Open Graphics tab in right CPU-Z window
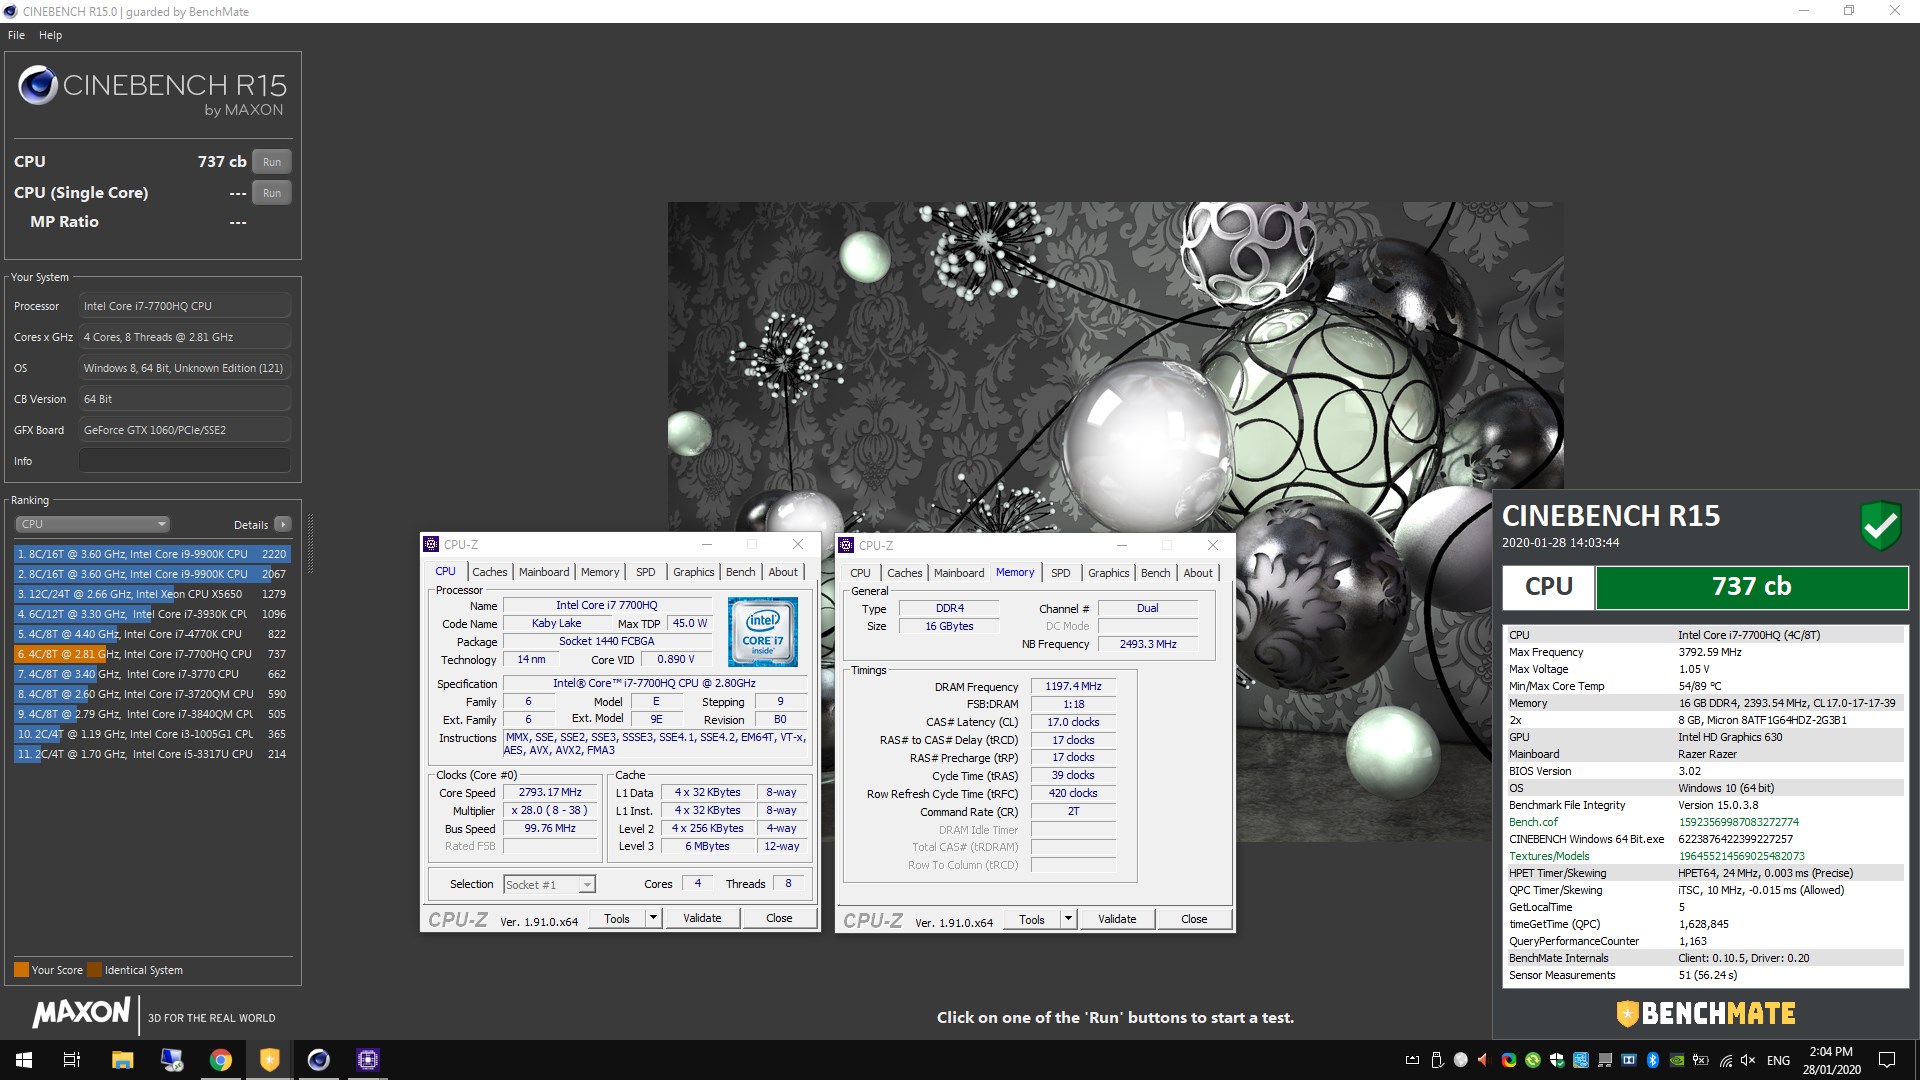Screen dimensions: 1920x1080 coord(1108,573)
